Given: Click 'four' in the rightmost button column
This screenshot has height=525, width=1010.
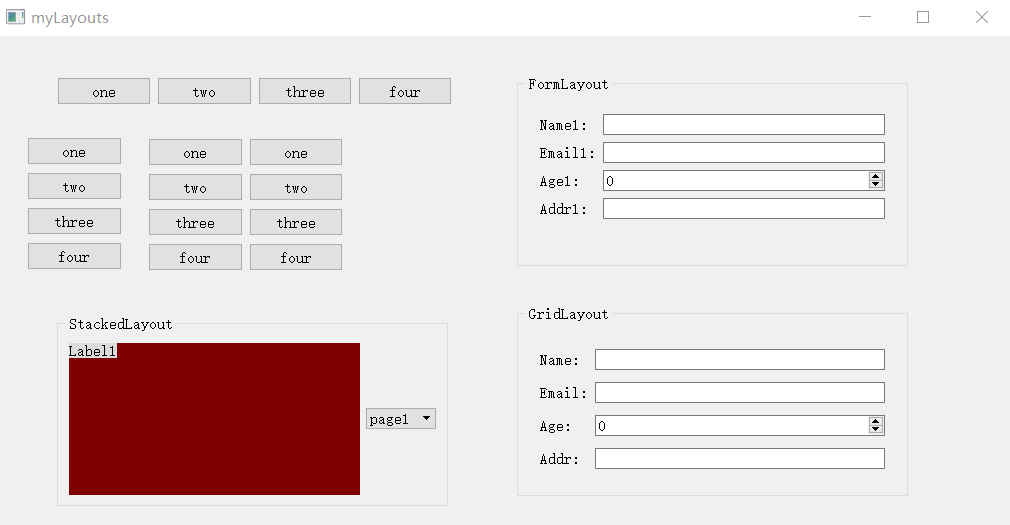Looking at the screenshot, I should 296,257.
